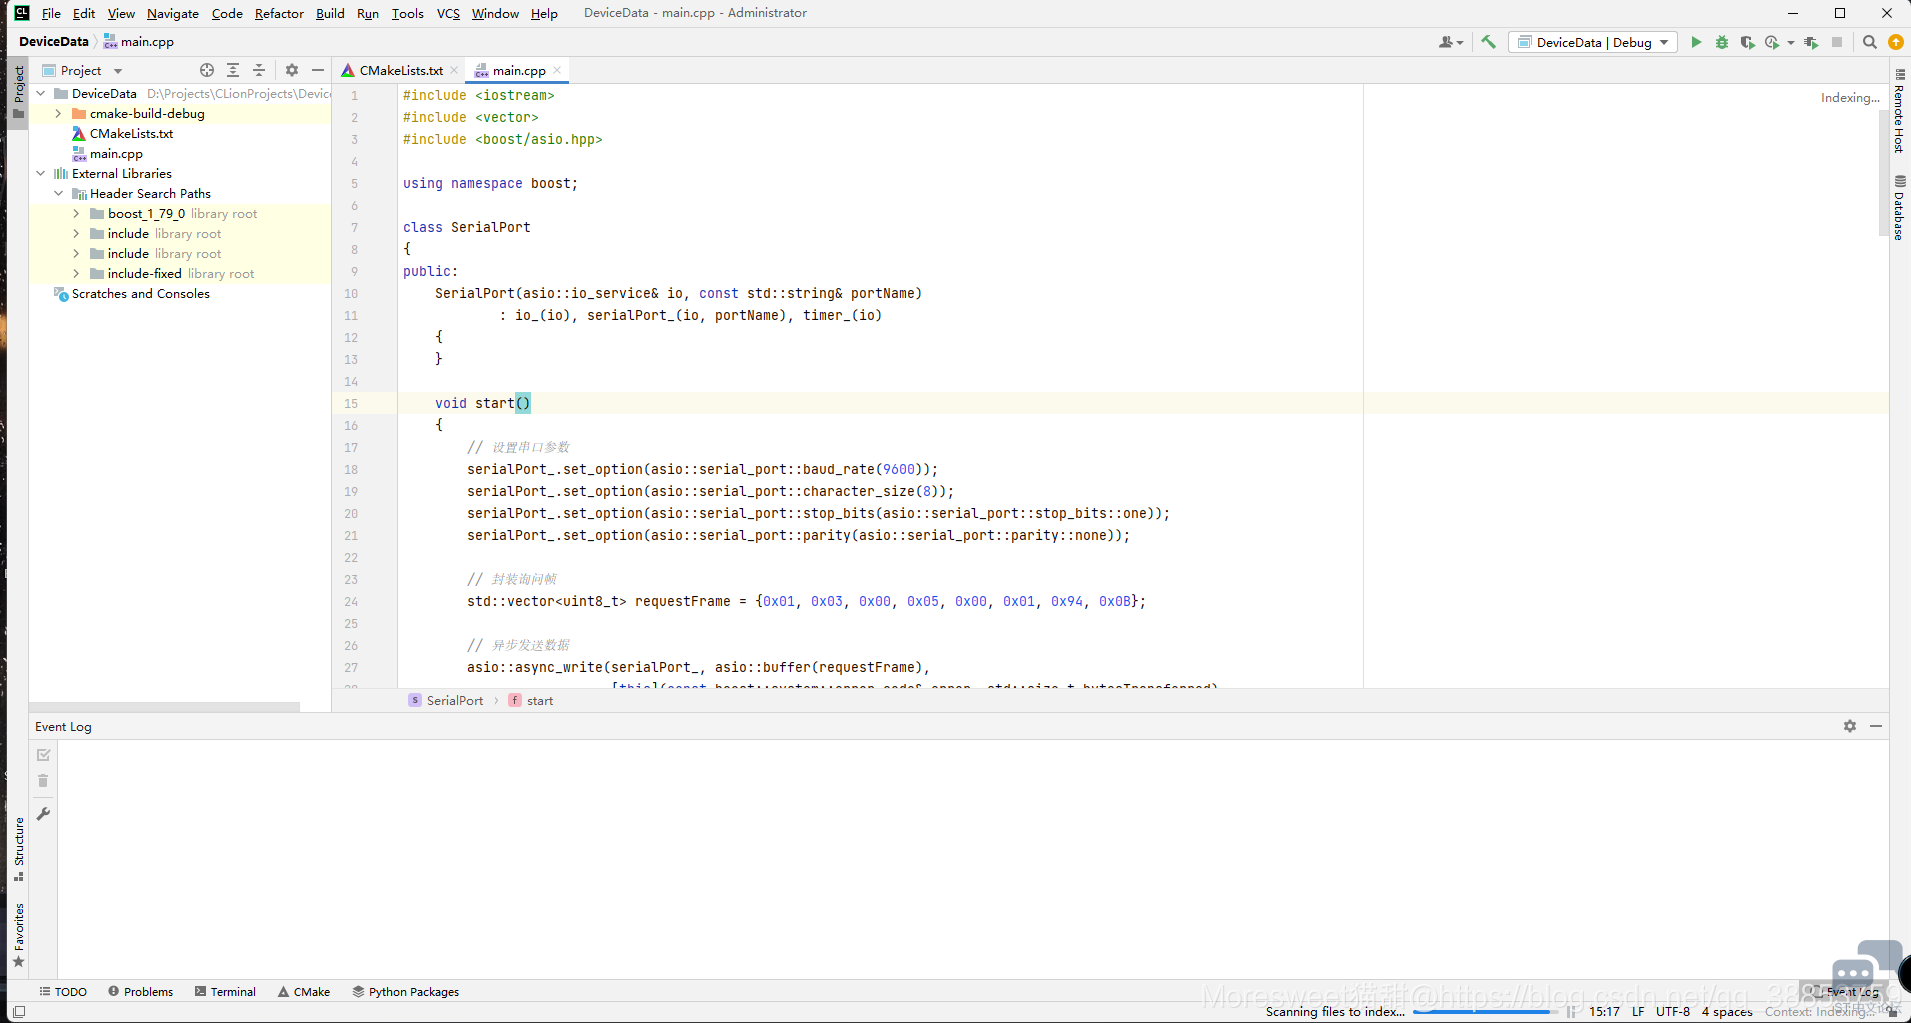
Task: Open Search Everywhere magnifier icon
Action: (x=1869, y=42)
